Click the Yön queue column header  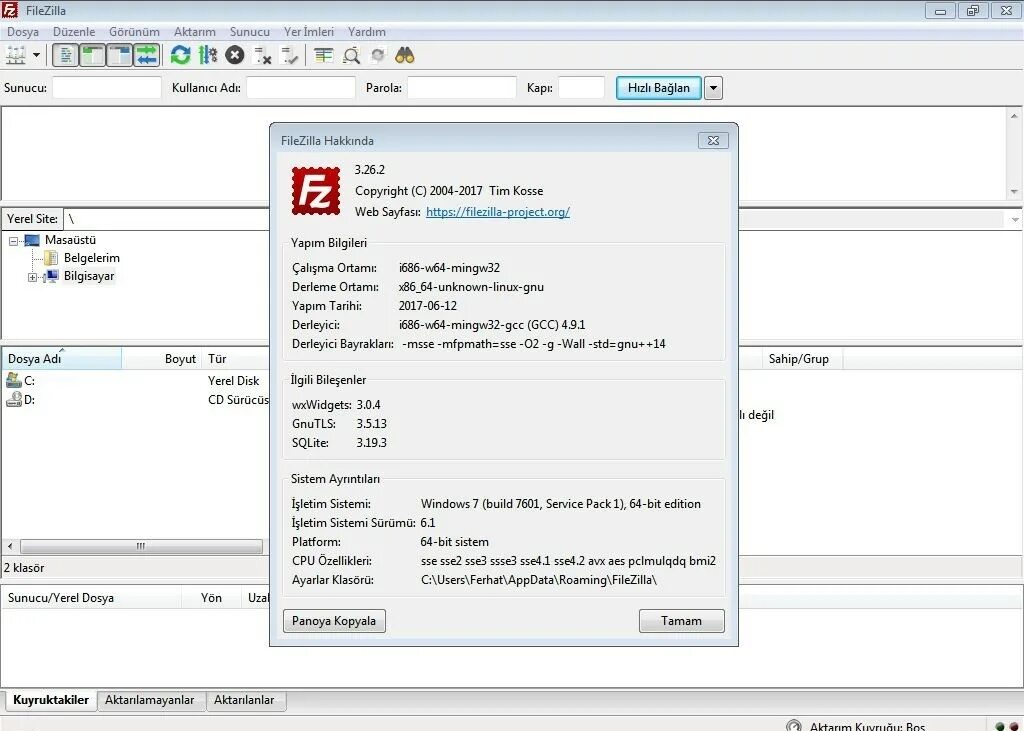click(x=211, y=598)
